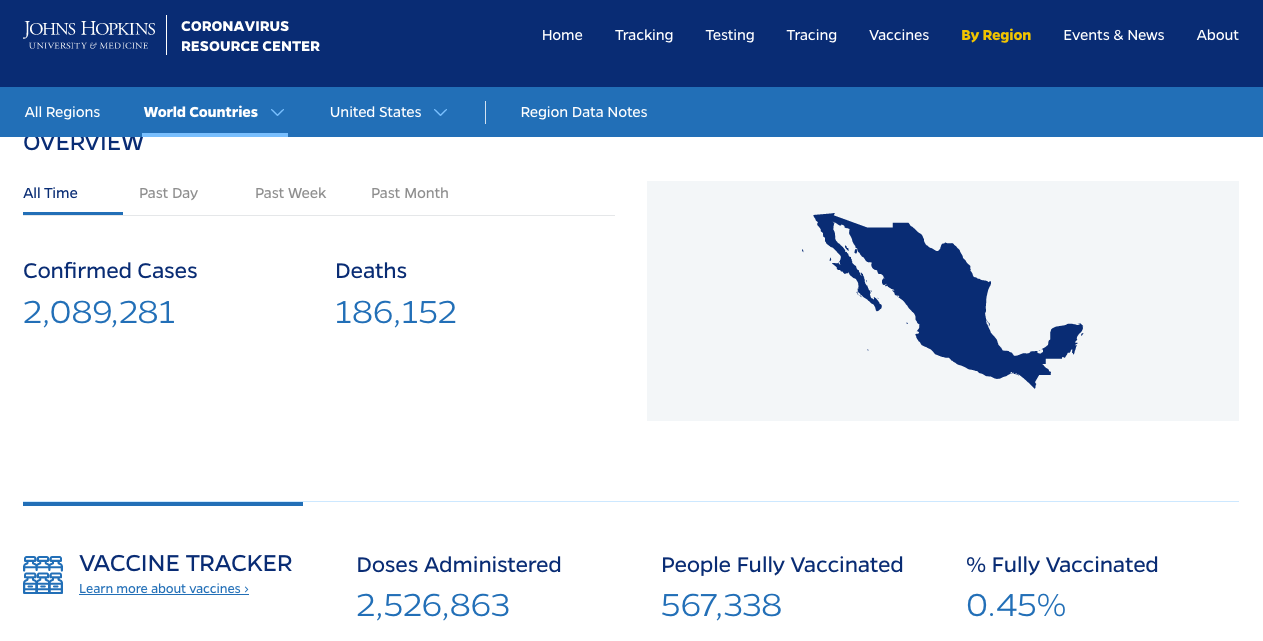Click the People Fully Vaccinated label

[782, 565]
